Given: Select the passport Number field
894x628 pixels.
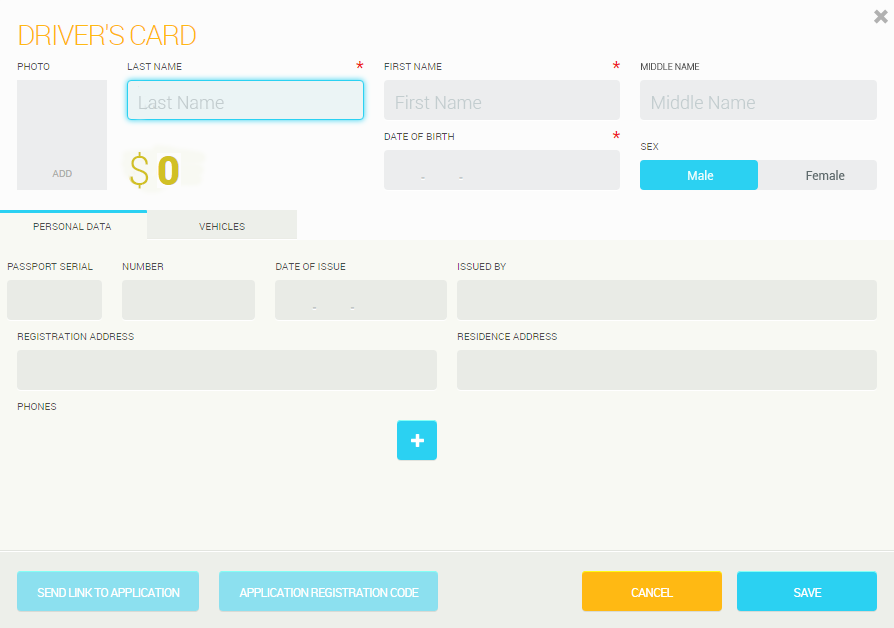Looking at the screenshot, I should (x=188, y=300).
